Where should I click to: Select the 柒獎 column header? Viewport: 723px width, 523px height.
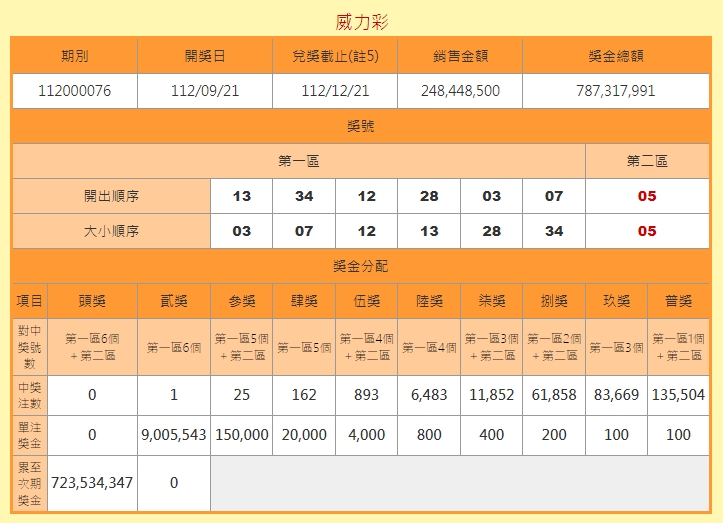[x=492, y=301]
